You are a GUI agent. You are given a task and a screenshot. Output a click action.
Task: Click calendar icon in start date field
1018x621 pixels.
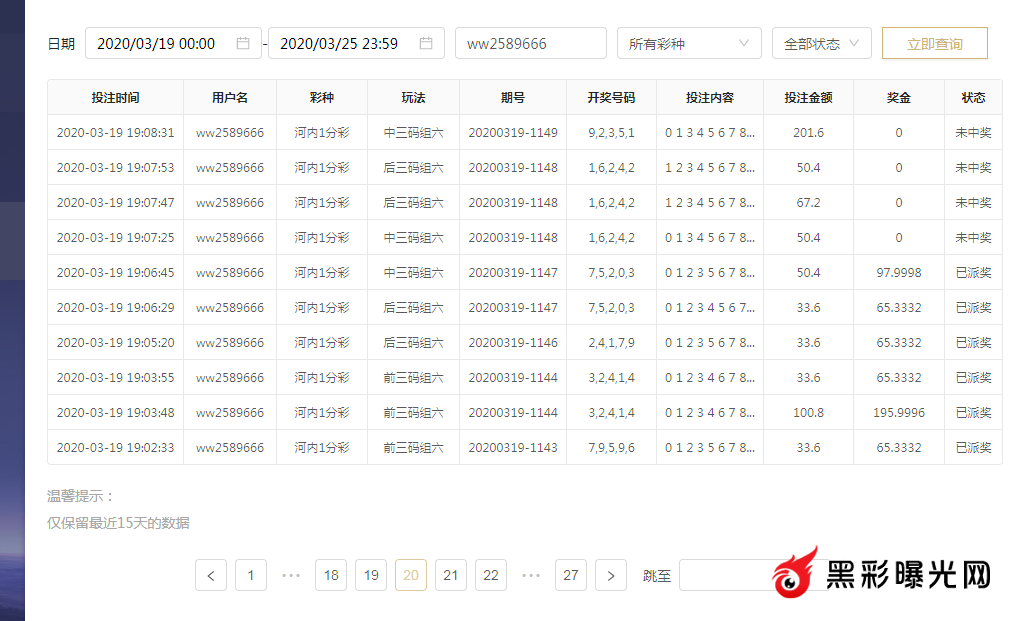coord(243,43)
